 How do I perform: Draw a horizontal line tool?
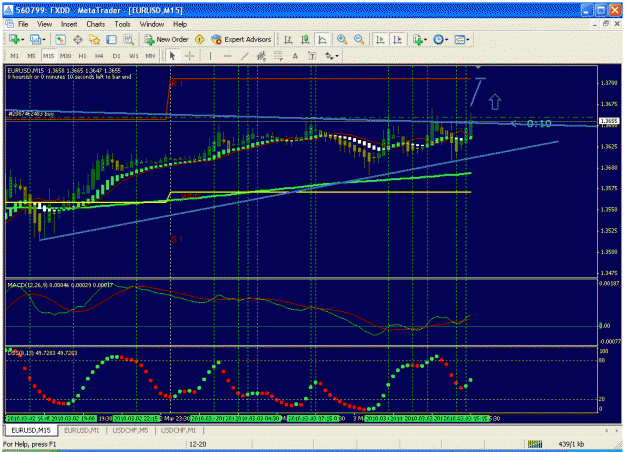(x=228, y=56)
